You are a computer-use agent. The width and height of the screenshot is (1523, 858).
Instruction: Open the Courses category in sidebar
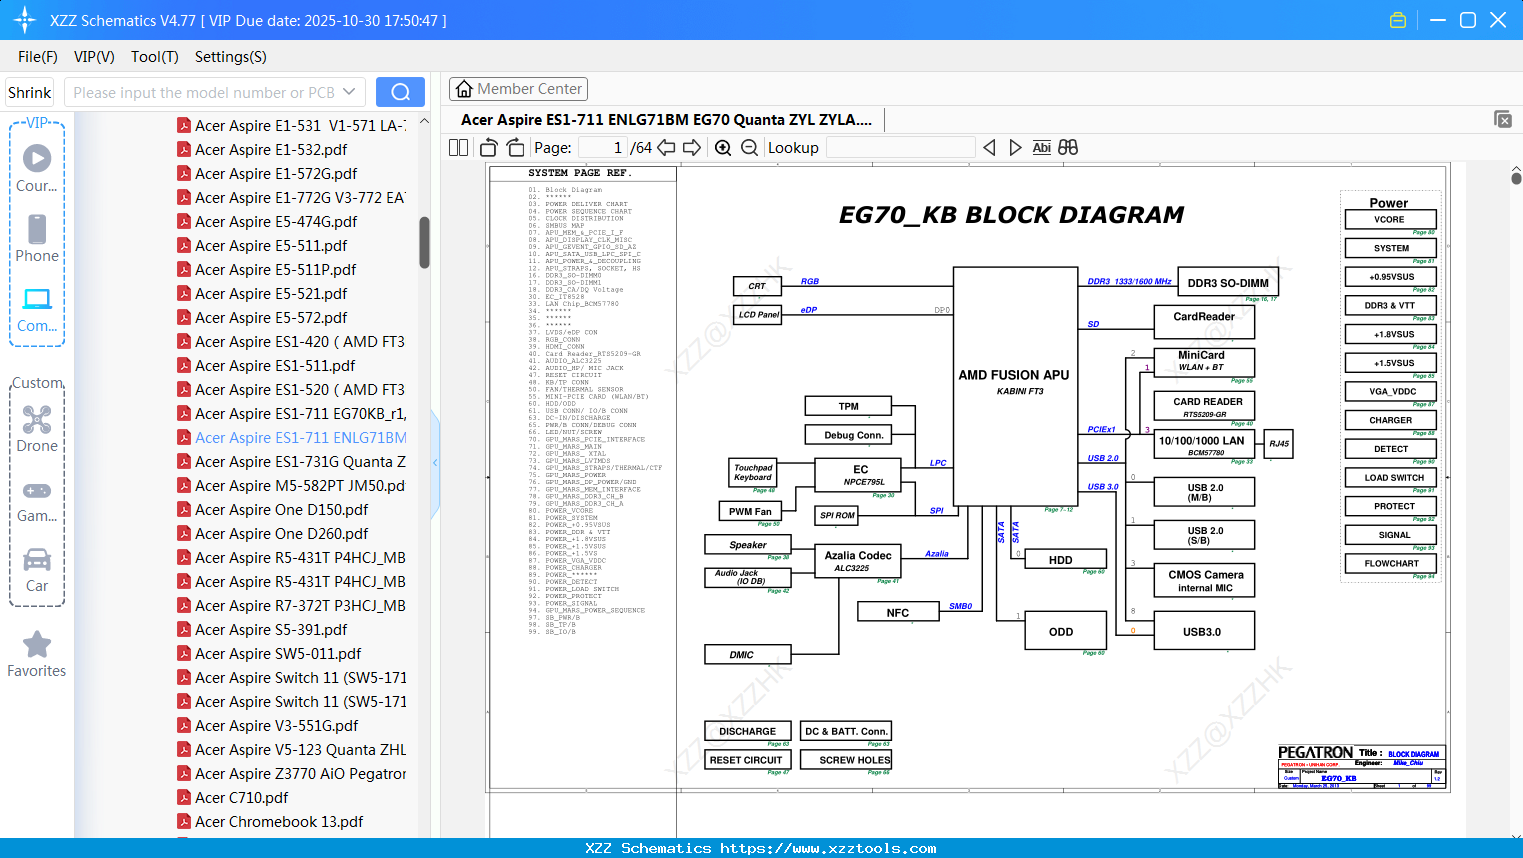[x=37, y=167]
